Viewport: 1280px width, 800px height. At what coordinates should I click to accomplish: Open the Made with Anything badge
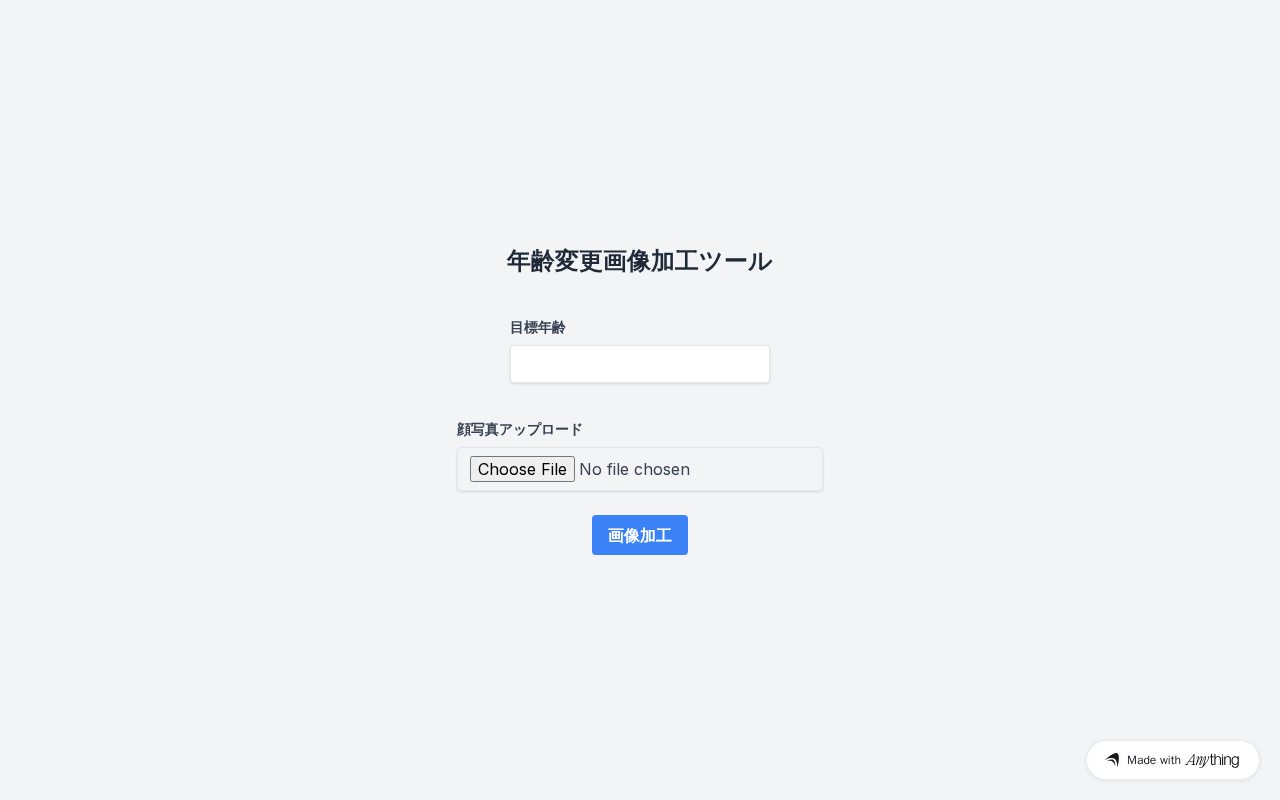tap(1173, 760)
